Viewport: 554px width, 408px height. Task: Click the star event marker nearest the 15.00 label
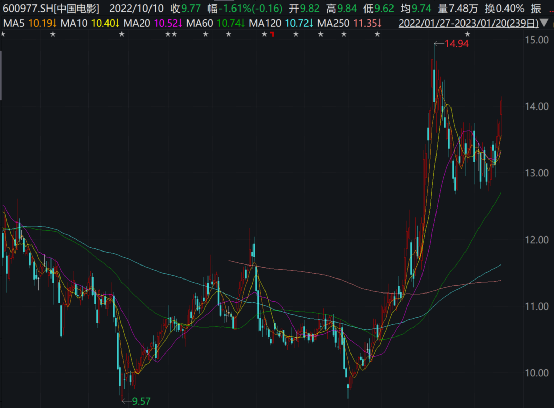click(467, 35)
